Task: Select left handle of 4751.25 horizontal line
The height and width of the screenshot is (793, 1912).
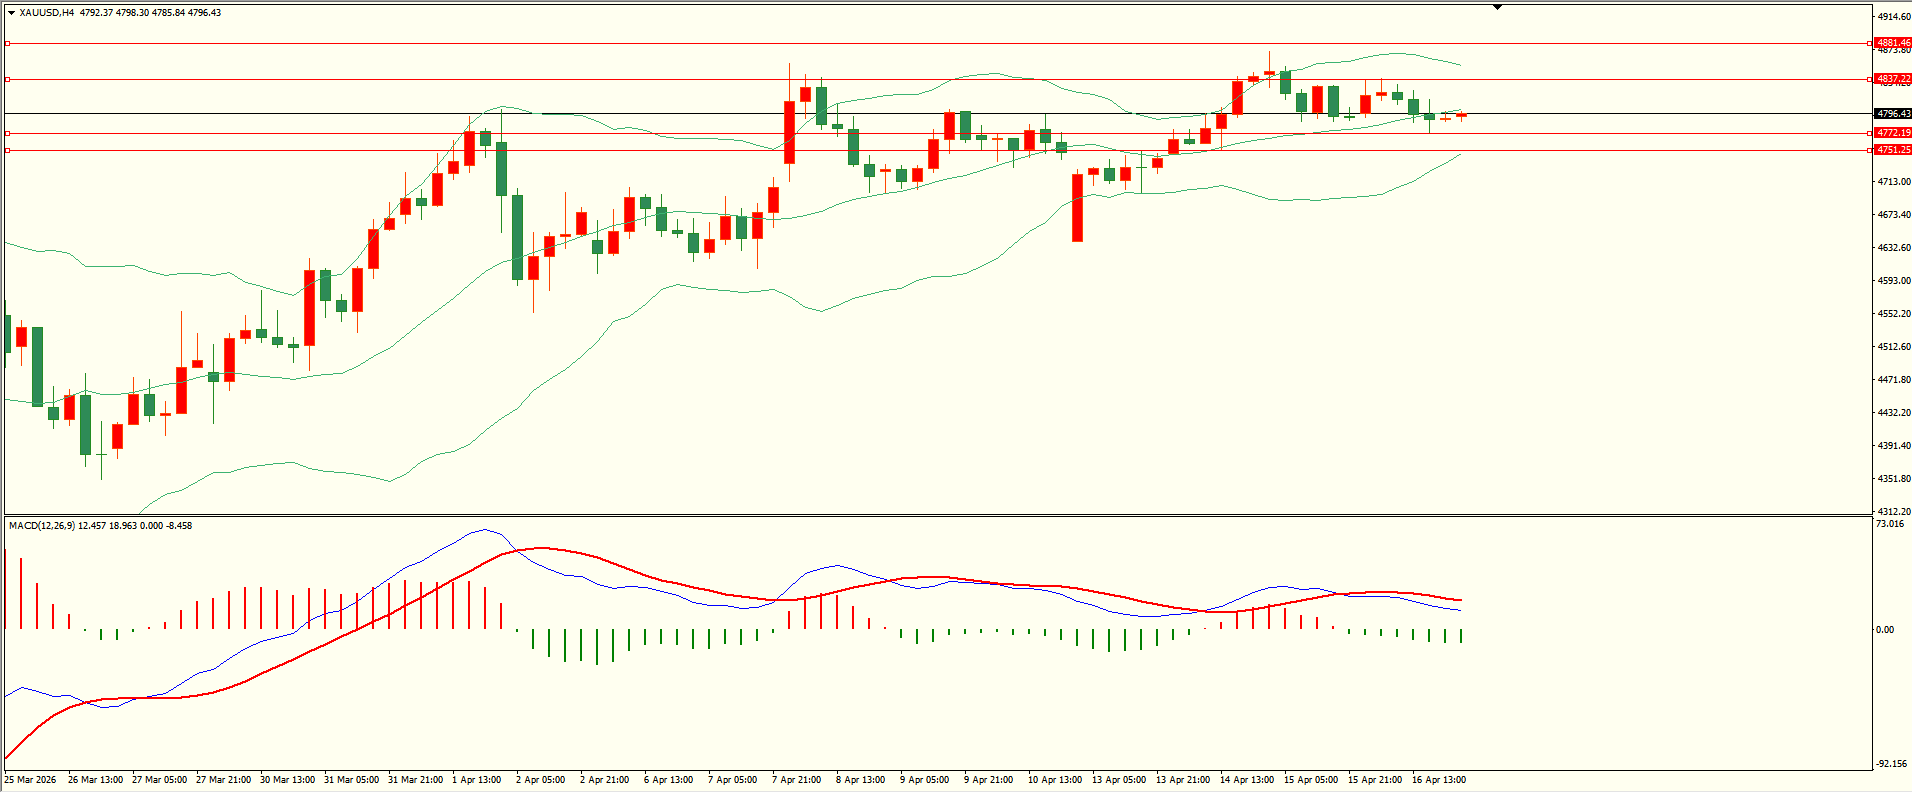Action: [8, 150]
